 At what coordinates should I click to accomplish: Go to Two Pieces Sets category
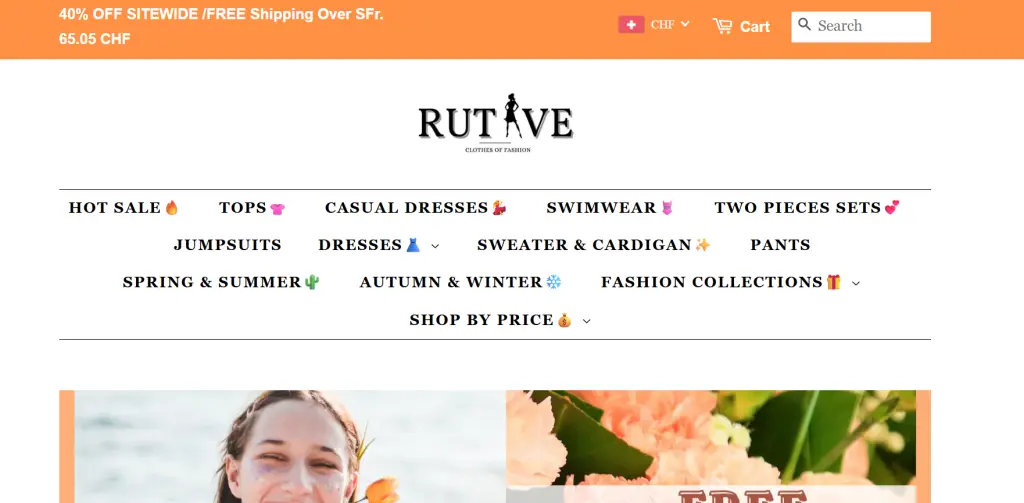click(807, 208)
